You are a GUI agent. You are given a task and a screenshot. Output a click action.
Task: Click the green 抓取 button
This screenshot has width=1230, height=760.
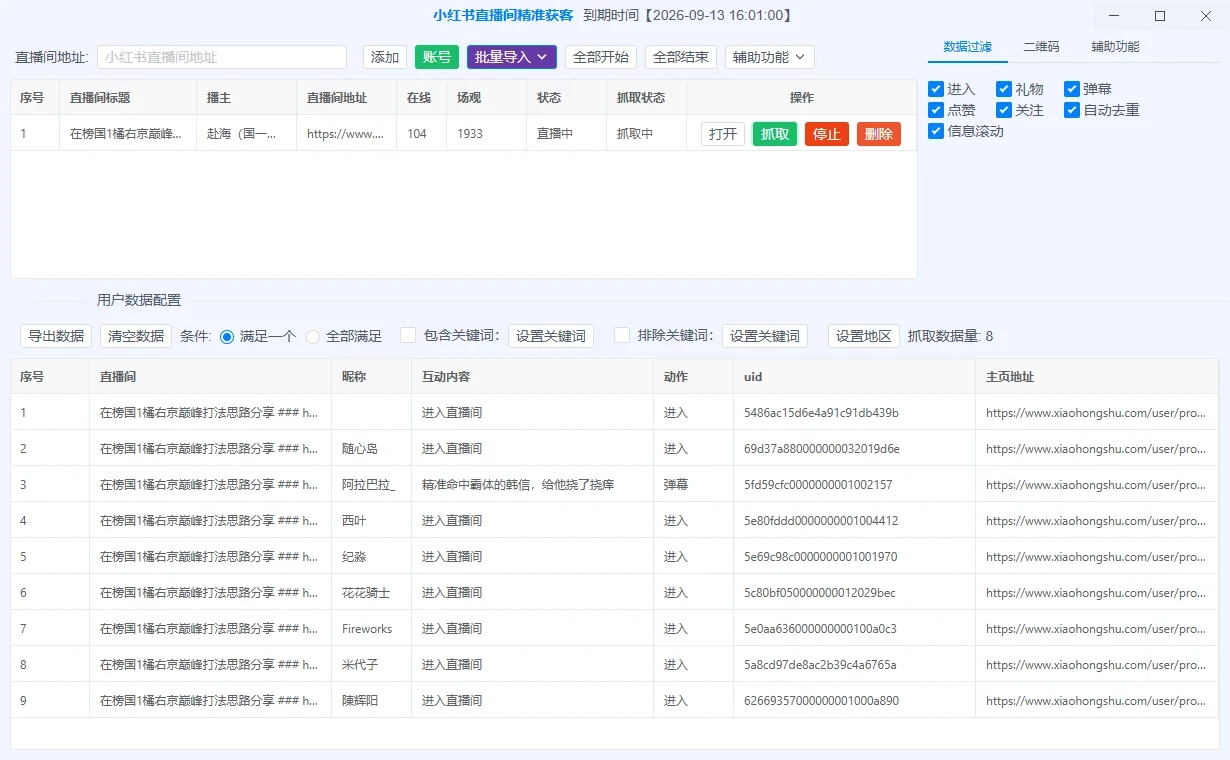(775, 134)
